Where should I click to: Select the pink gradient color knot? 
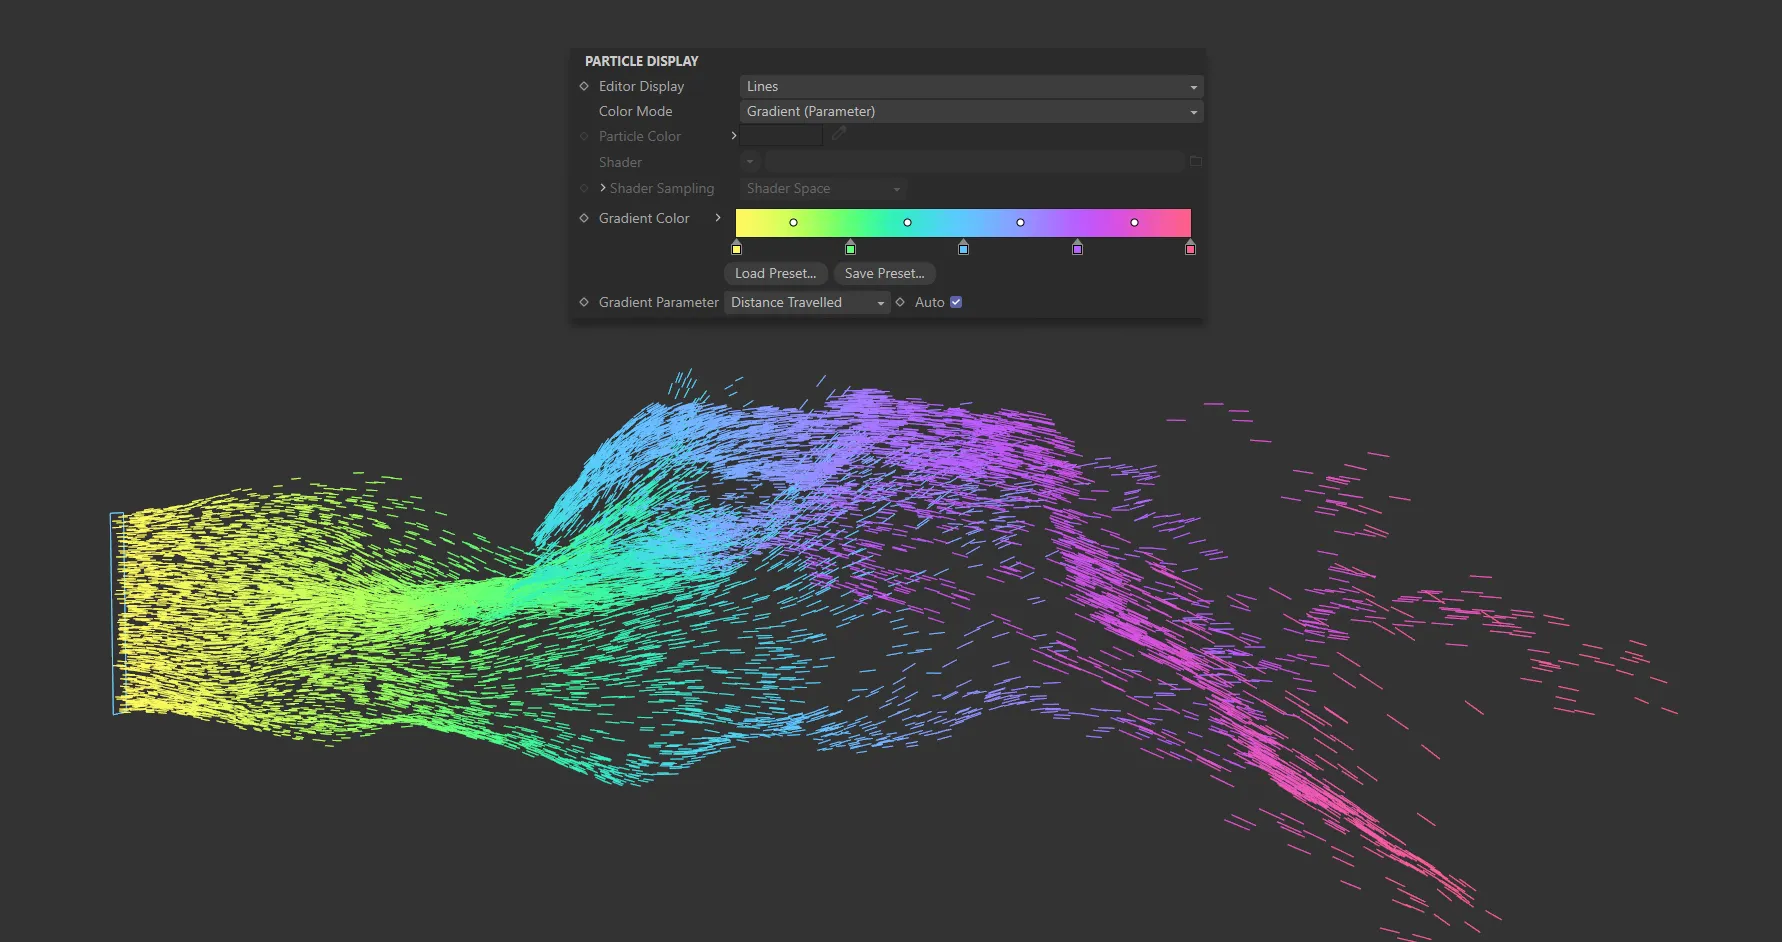1190,248
